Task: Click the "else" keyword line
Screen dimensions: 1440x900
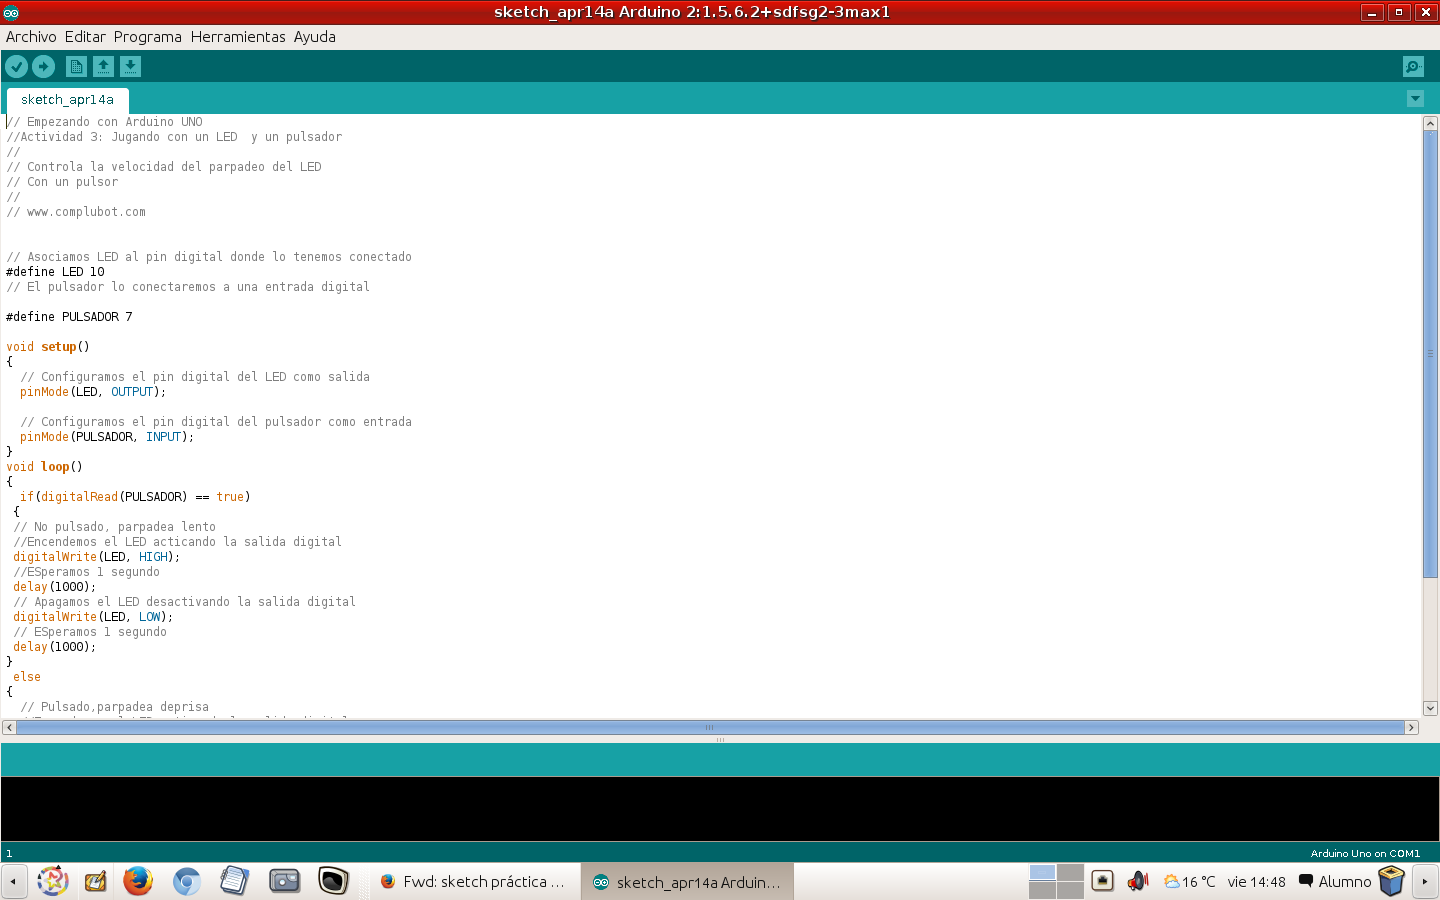Action: (x=27, y=677)
